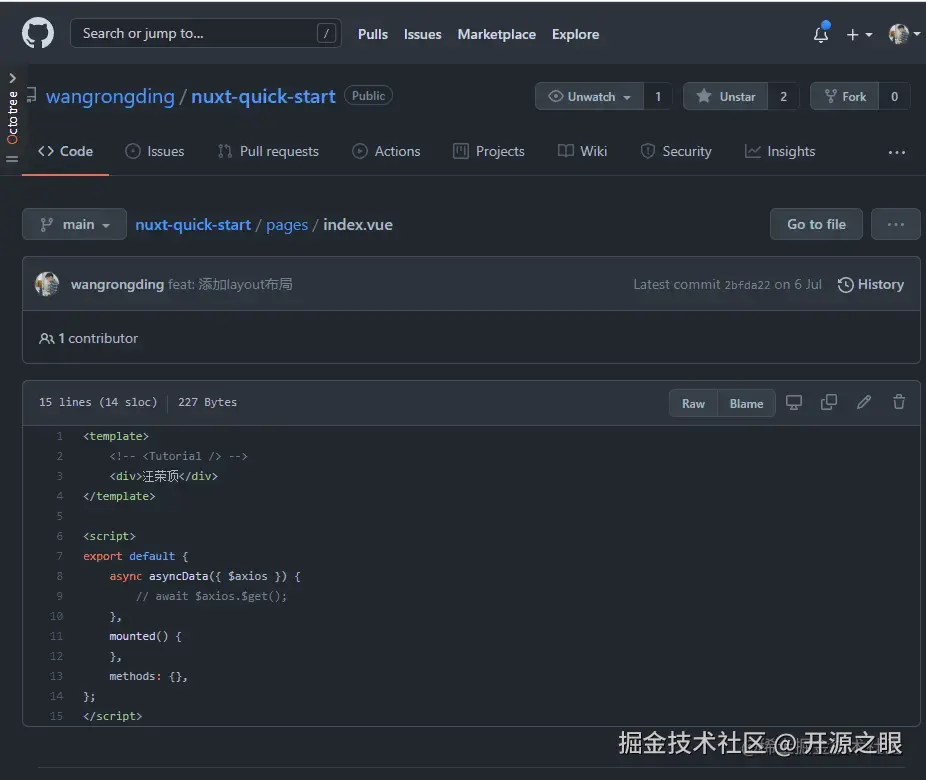Click the slash shortcut key icon
The height and width of the screenshot is (780, 926).
click(x=326, y=33)
